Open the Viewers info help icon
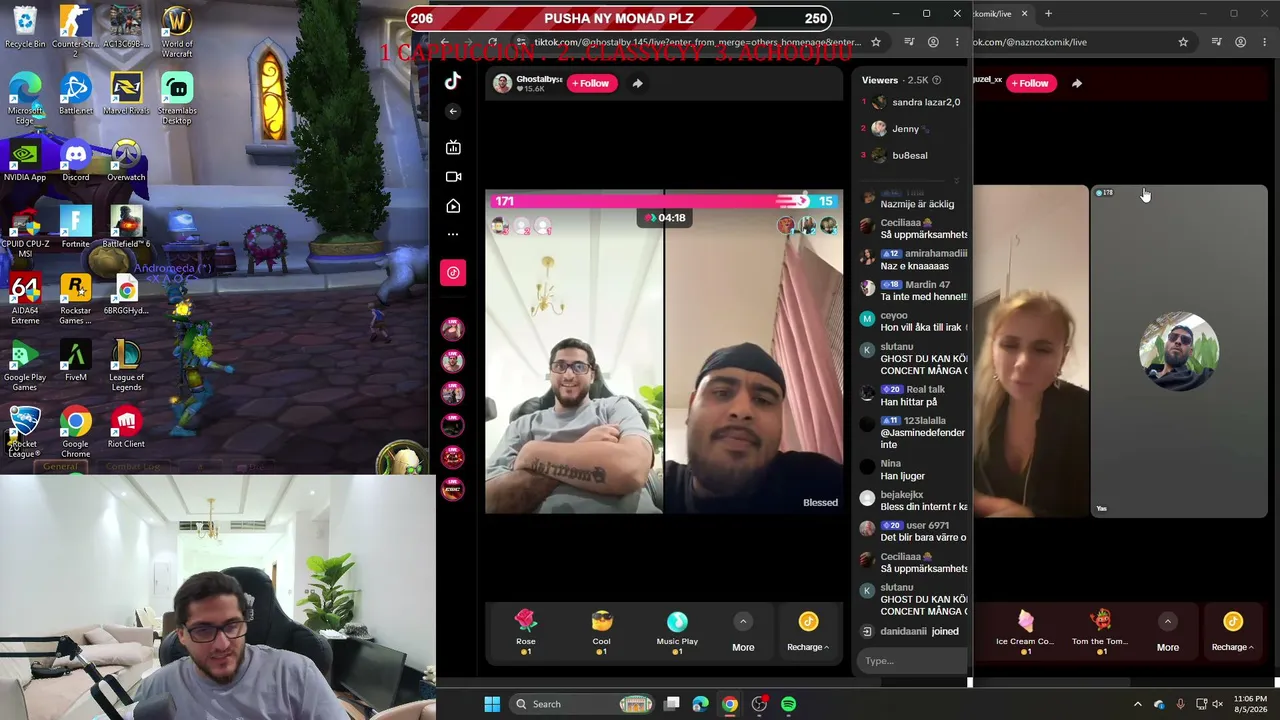 (936, 80)
